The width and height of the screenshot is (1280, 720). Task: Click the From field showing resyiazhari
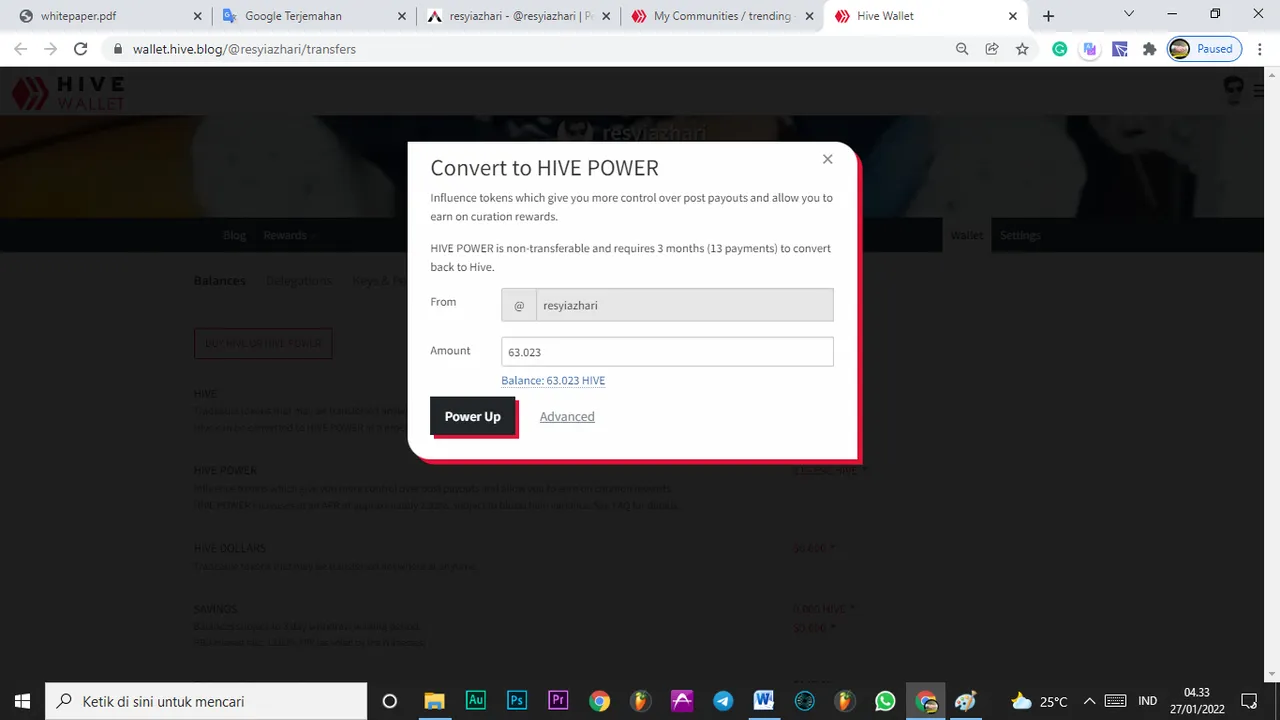(667, 305)
